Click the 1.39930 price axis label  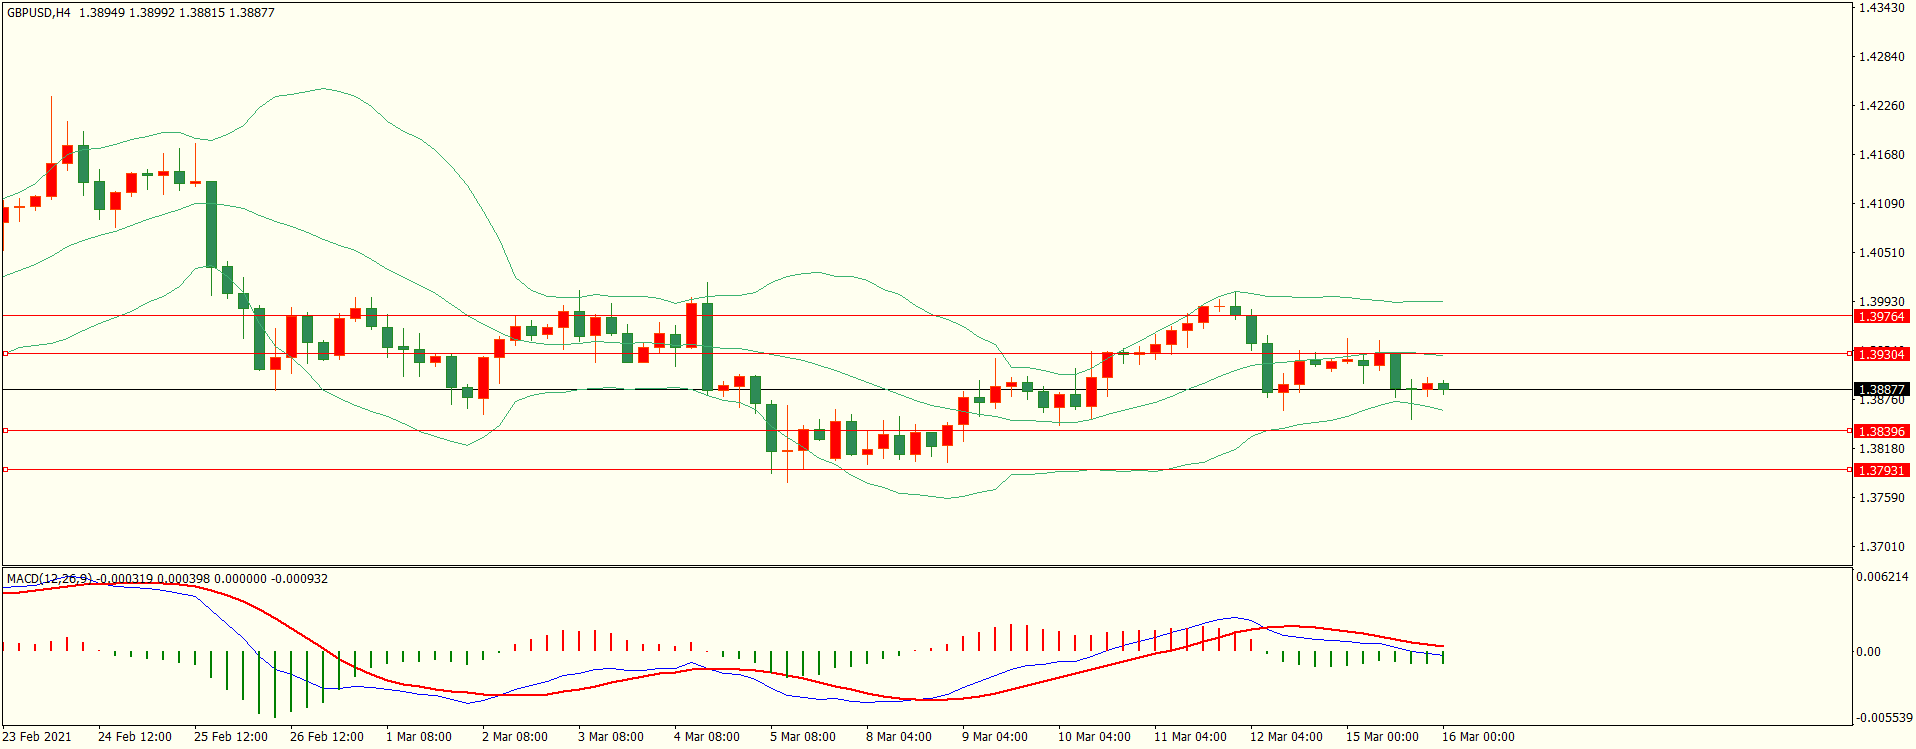click(1881, 302)
